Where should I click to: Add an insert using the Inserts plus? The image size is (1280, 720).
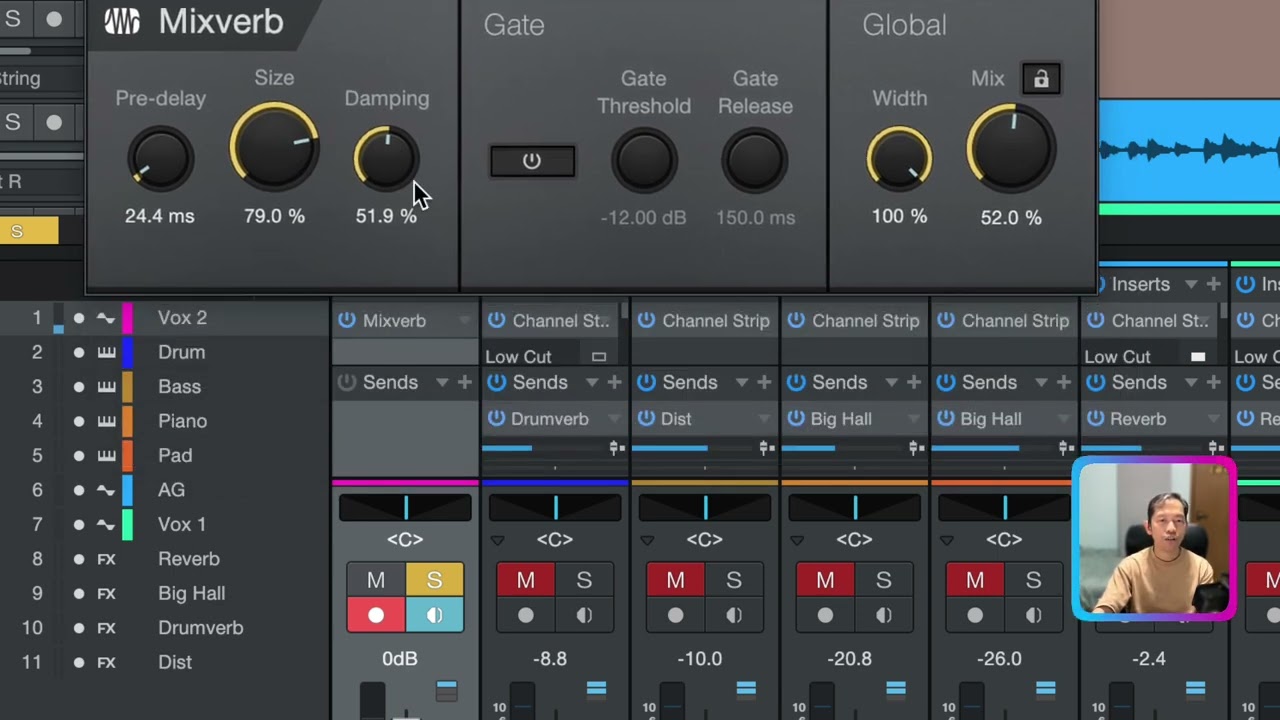tap(1213, 285)
